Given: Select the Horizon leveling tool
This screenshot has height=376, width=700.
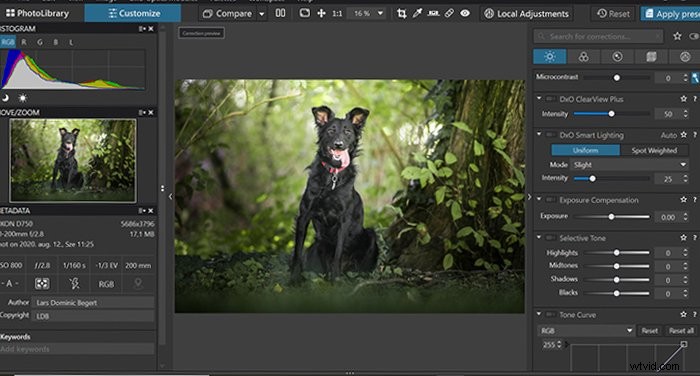Looking at the screenshot, I should click(433, 13).
